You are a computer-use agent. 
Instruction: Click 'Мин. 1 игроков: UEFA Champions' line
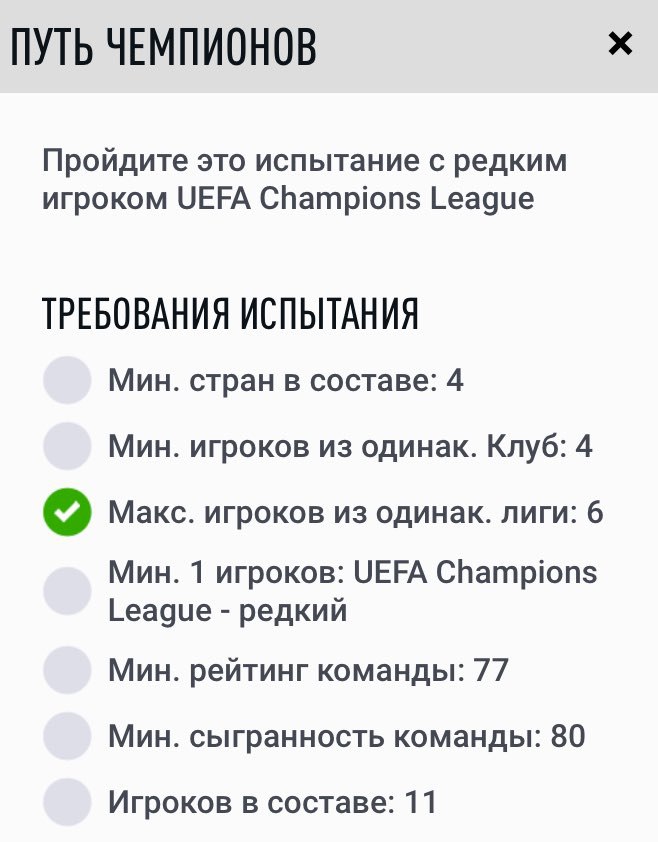(352, 573)
